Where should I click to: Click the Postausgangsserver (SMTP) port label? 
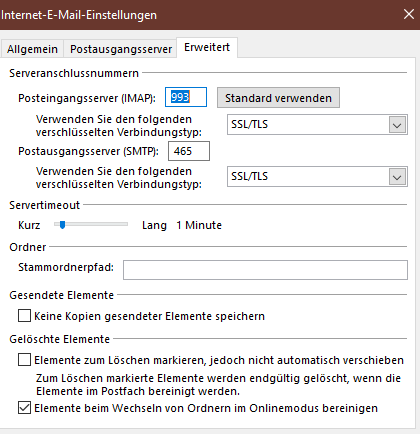point(88,151)
